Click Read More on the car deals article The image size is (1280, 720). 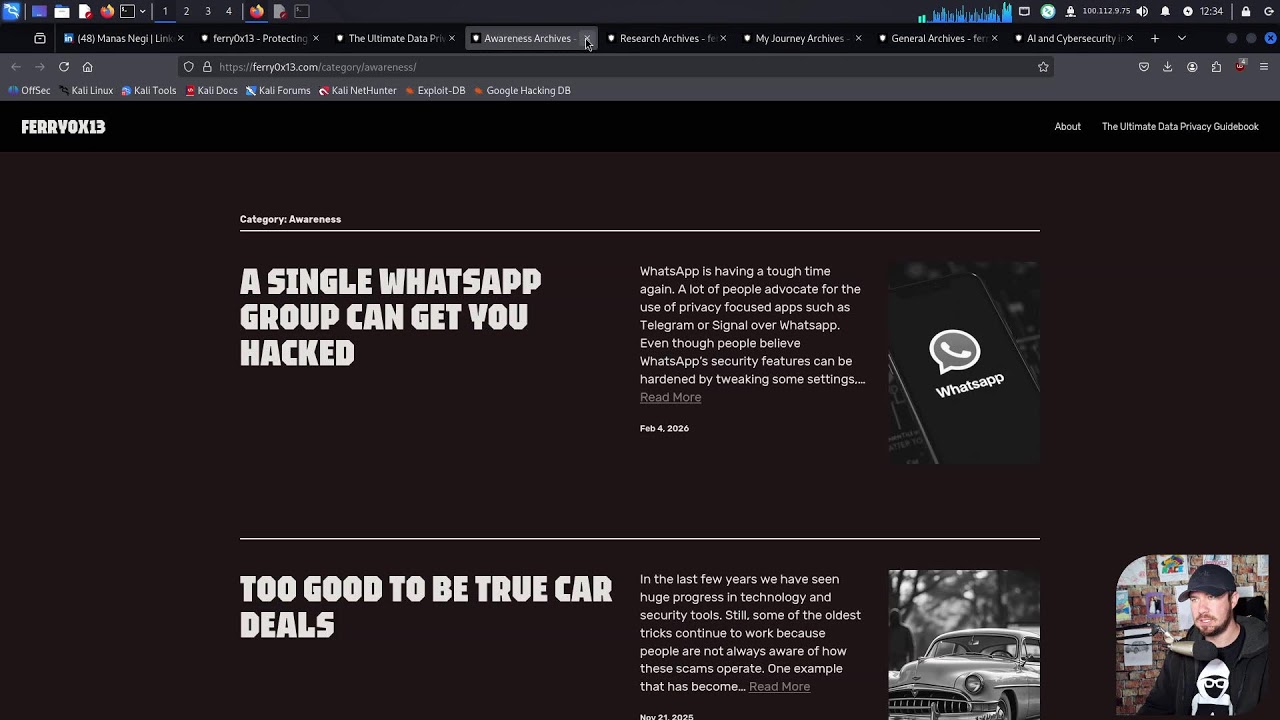pyautogui.click(x=779, y=687)
